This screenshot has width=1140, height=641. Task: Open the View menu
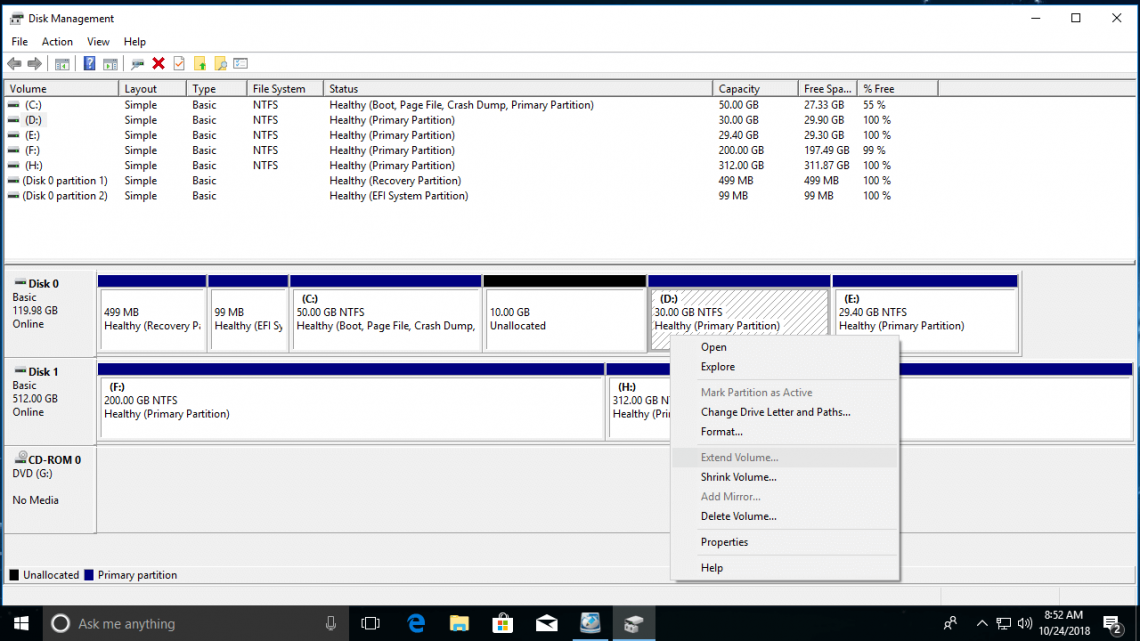pyautogui.click(x=97, y=41)
